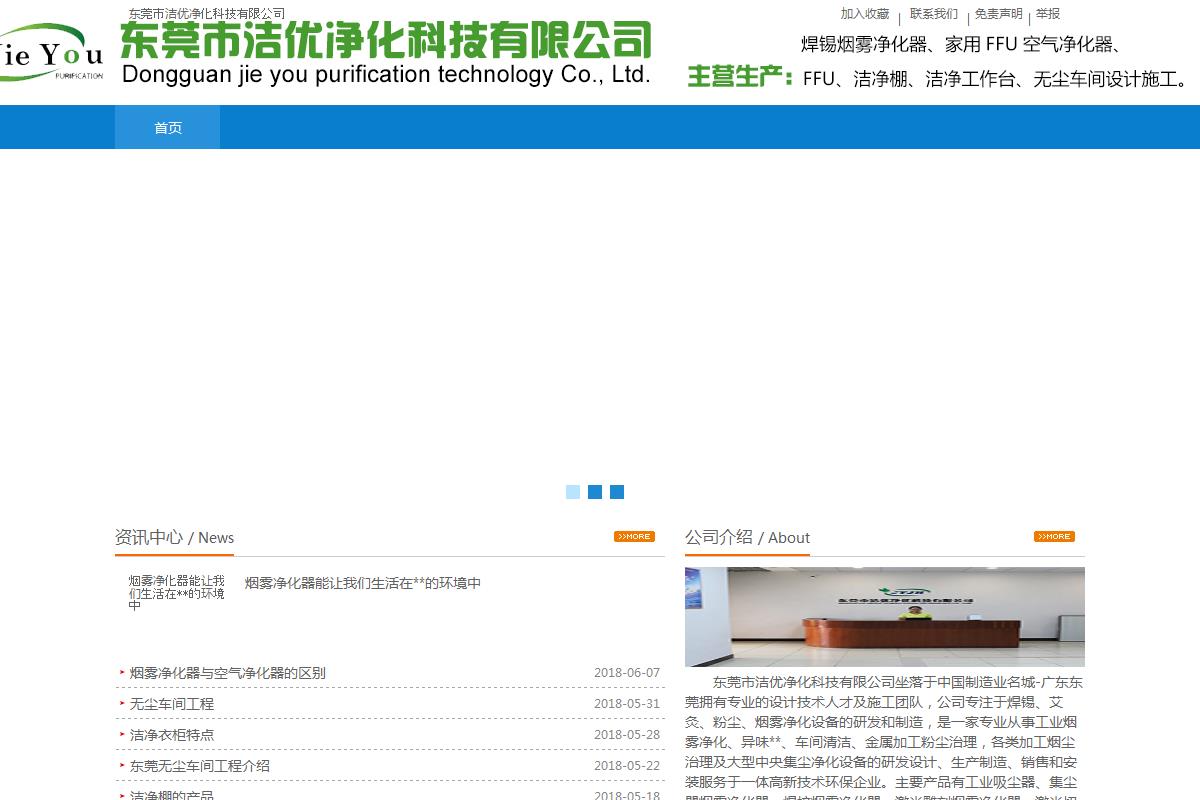The width and height of the screenshot is (1200, 800).
Task: Open the featured news headline 烟雾净化器能让我们生活在**的环境中
Action: [x=363, y=583]
